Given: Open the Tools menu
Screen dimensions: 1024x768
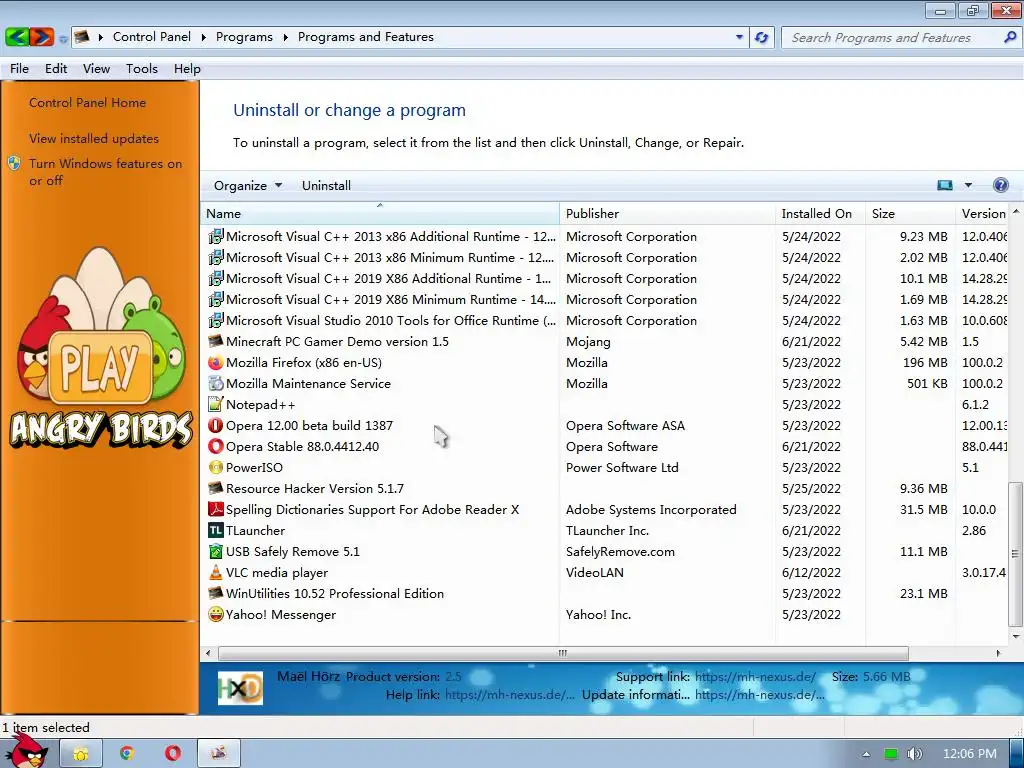Looking at the screenshot, I should coord(142,69).
